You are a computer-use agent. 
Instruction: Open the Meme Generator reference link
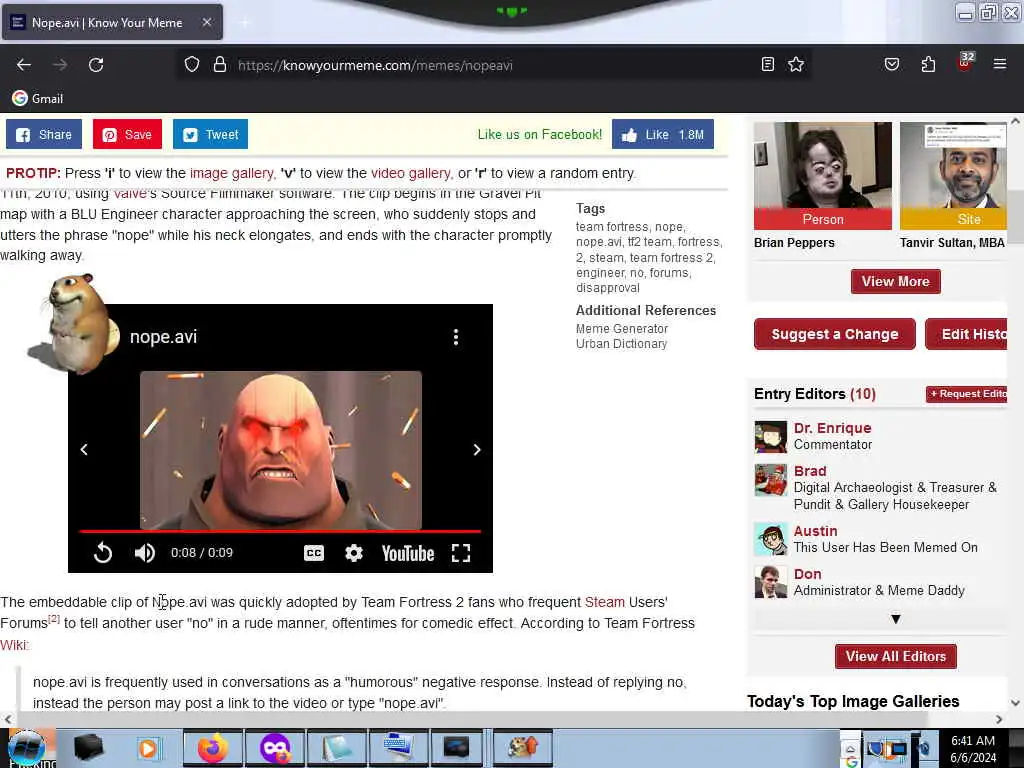point(622,328)
